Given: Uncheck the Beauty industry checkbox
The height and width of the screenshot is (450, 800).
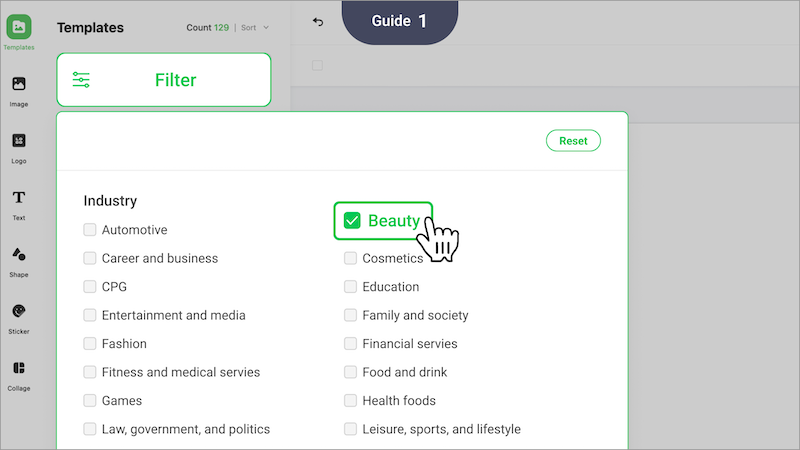Looking at the screenshot, I should 352,221.
